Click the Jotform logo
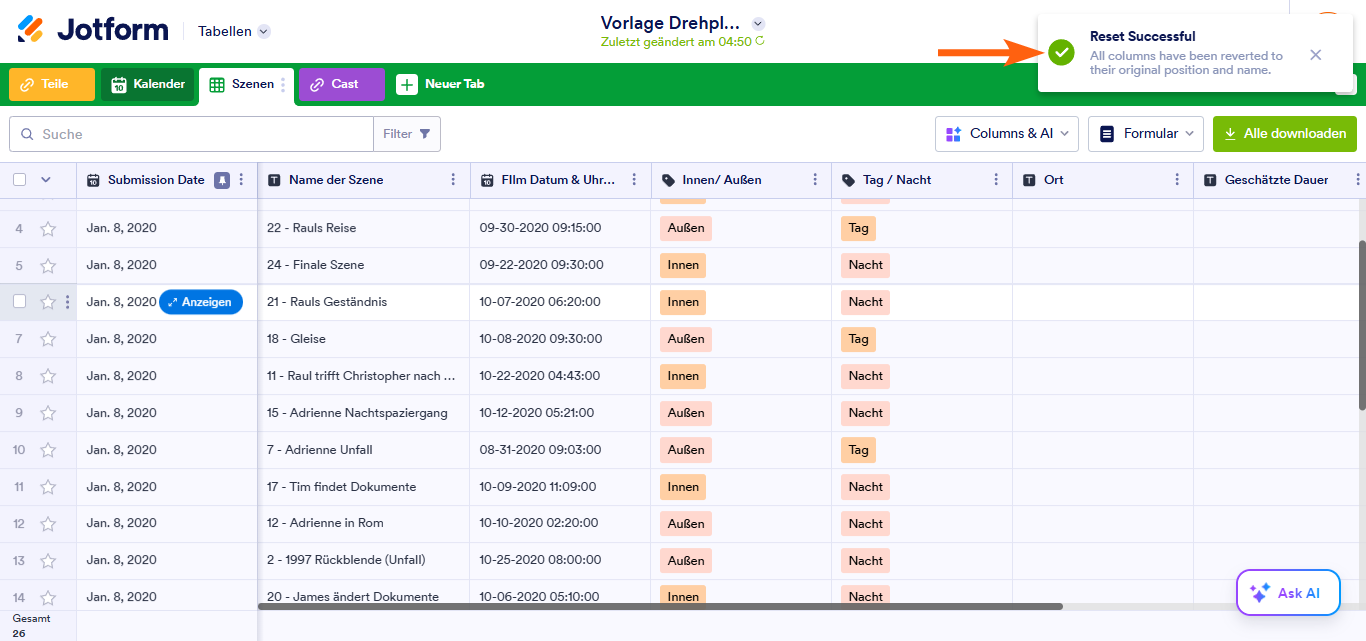Image resolution: width=1366 pixels, height=641 pixels. (x=92, y=30)
